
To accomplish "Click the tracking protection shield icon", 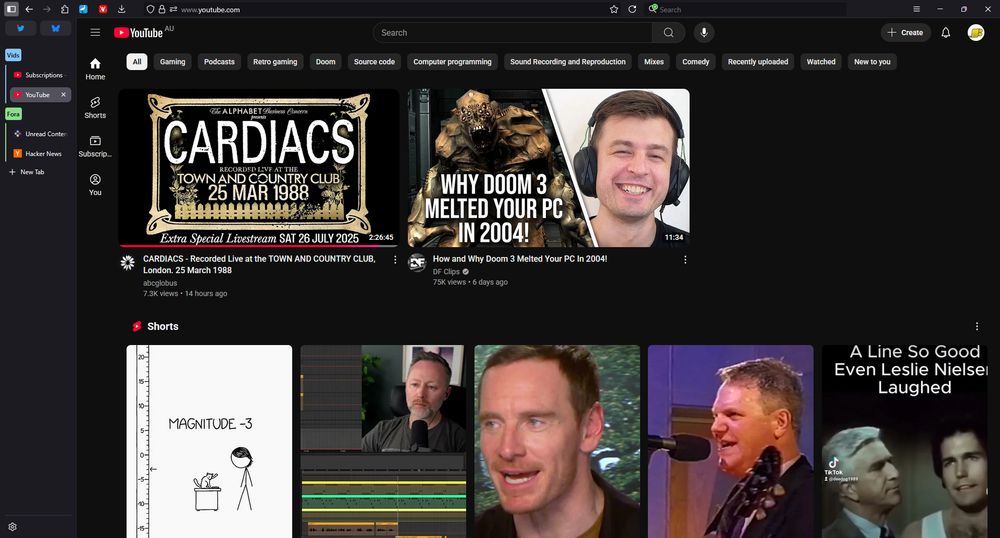I will (151, 10).
